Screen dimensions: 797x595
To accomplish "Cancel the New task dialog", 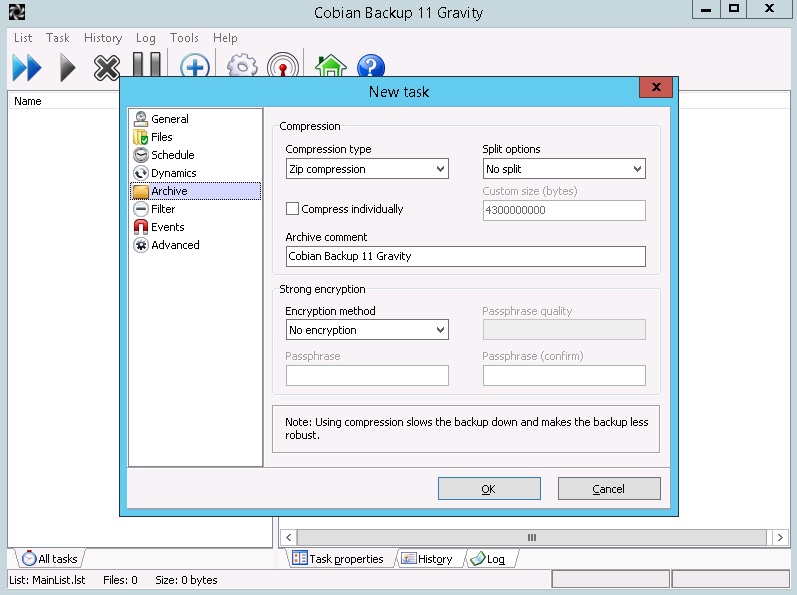I will tap(609, 489).
